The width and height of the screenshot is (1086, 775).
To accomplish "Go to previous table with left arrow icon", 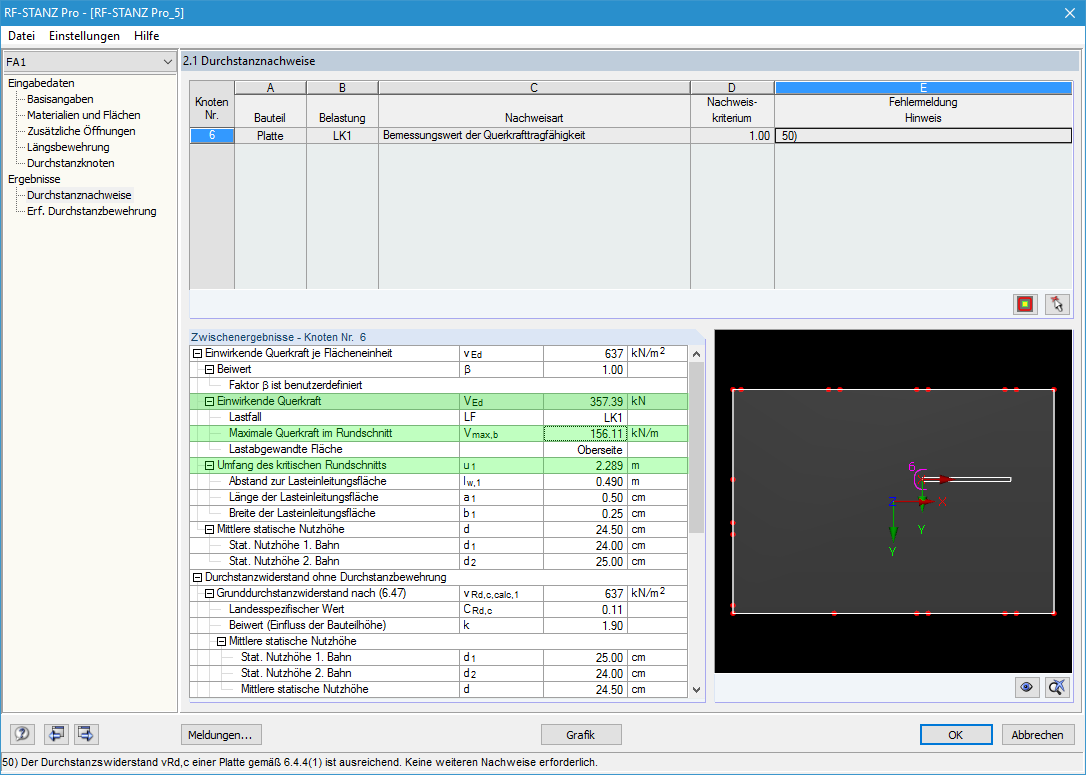I will coord(55,733).
